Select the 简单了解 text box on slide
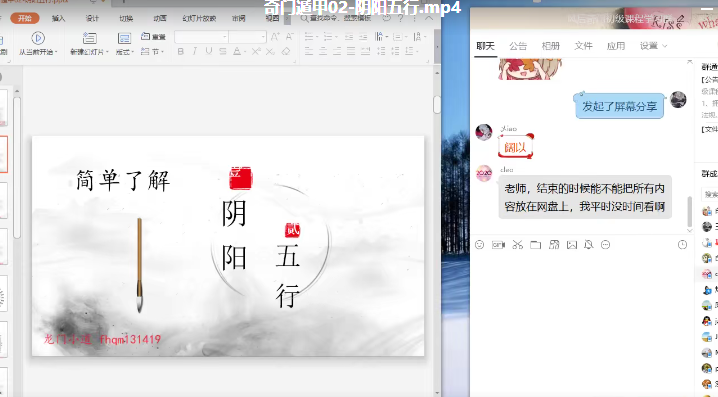 pyautogui.click(x=123, y=179)
